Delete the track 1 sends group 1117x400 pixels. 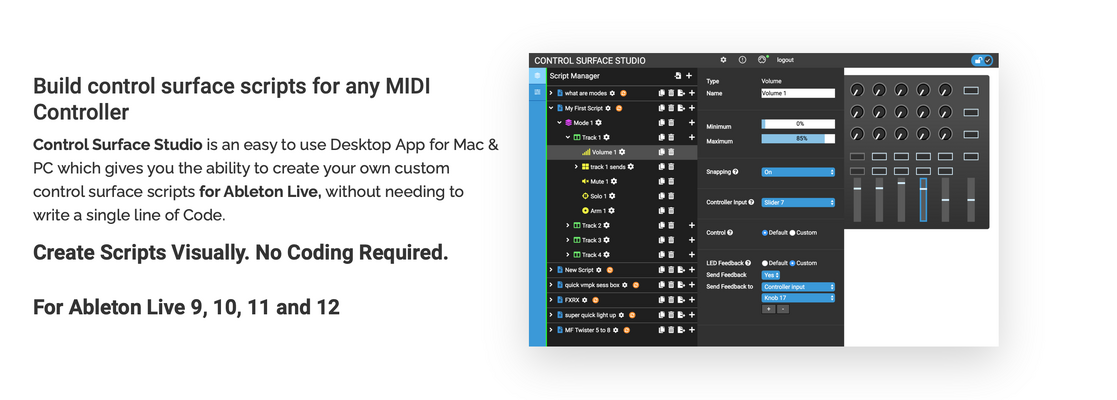(671, 167)
